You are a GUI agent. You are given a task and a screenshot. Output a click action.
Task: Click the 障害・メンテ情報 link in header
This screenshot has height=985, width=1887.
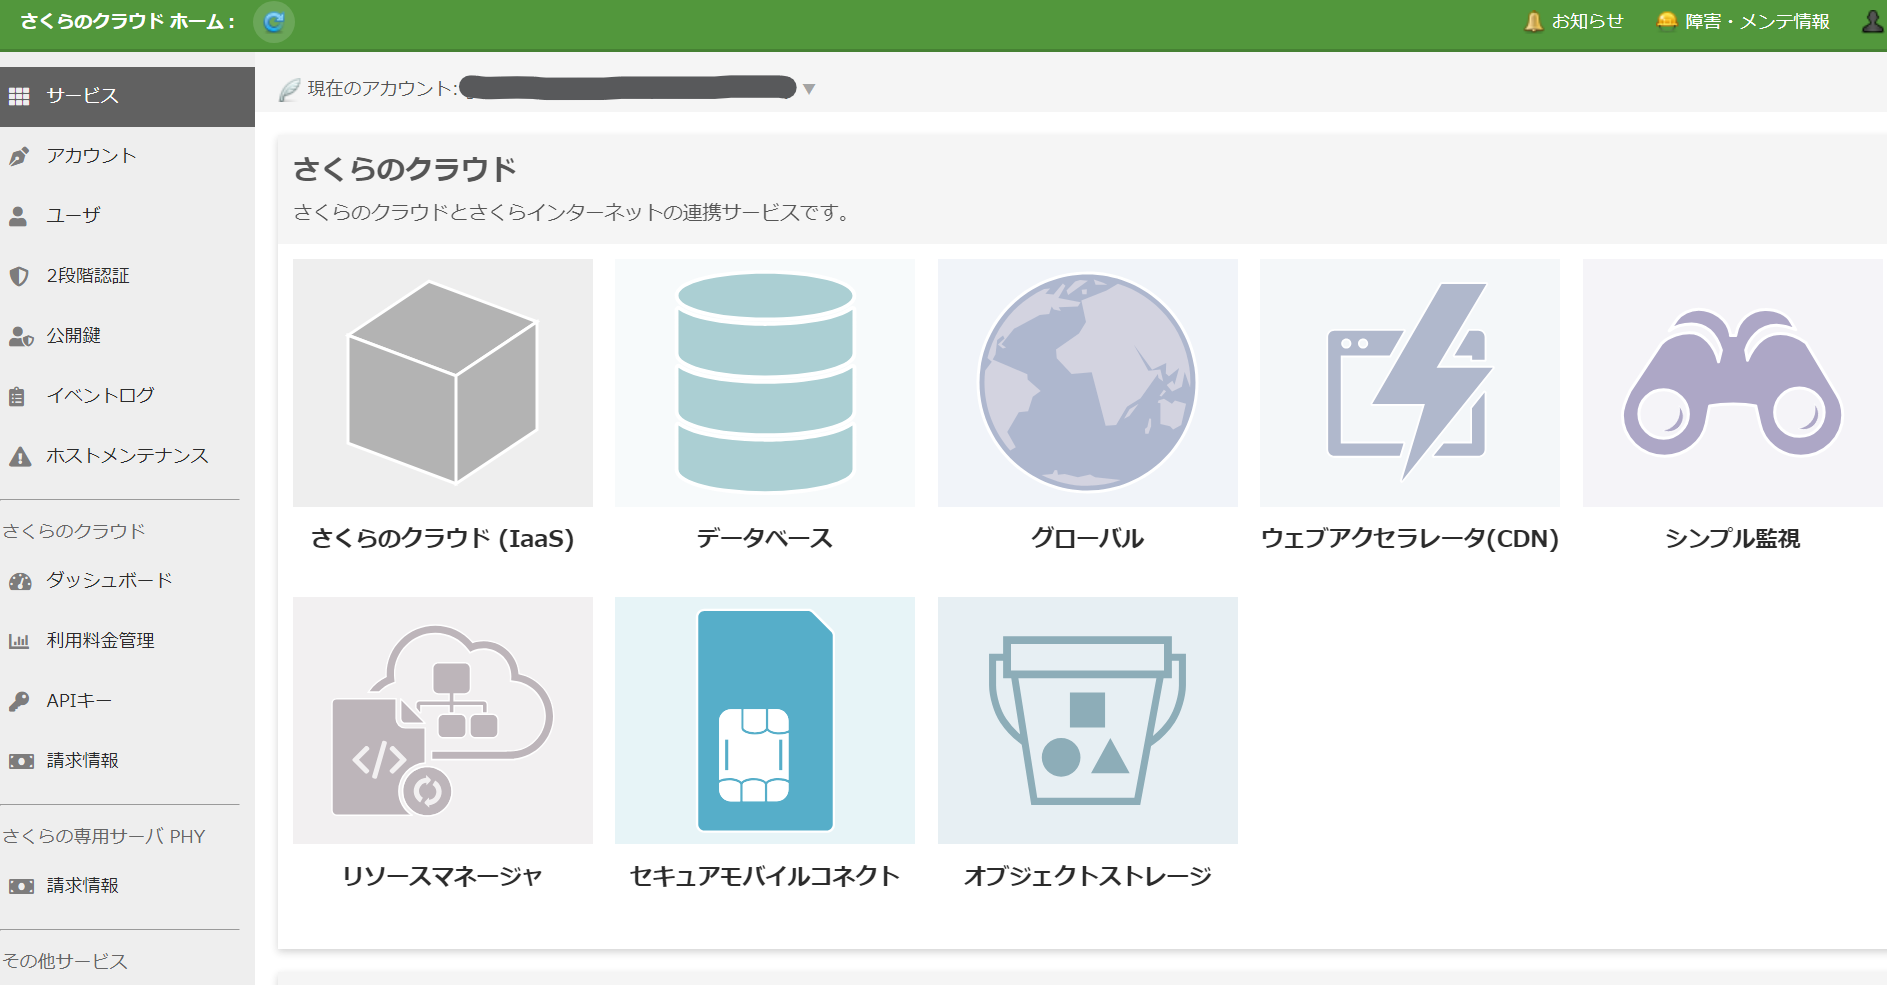tap(1757, 21)
